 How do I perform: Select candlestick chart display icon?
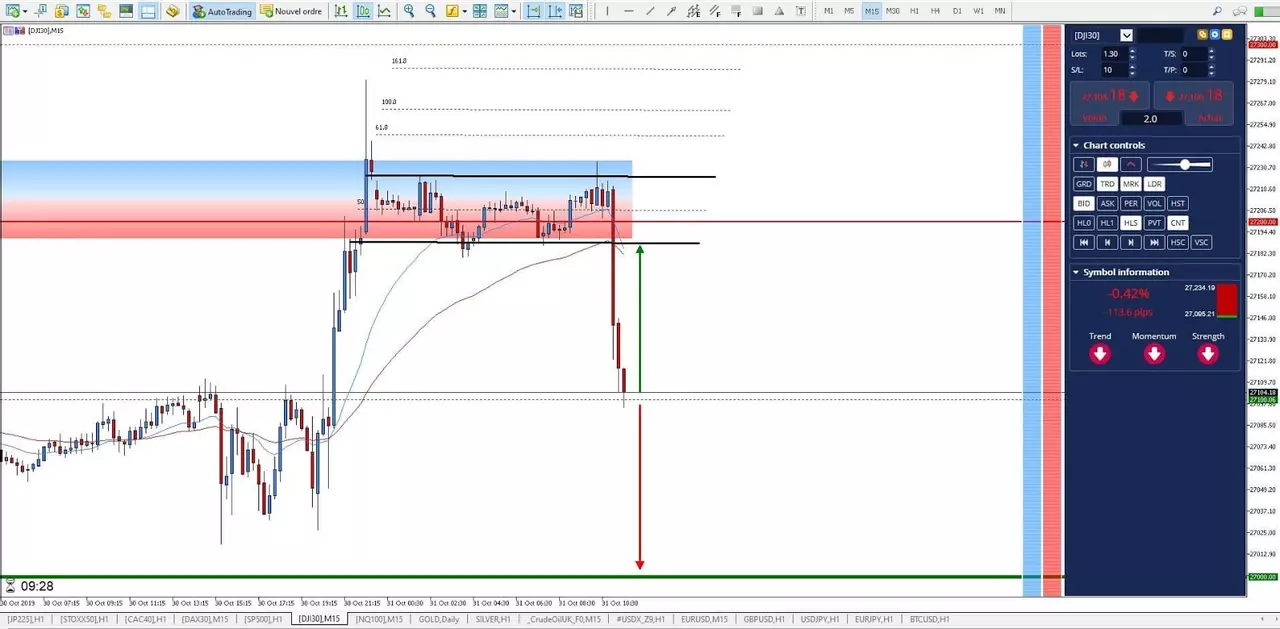(362, 11)
